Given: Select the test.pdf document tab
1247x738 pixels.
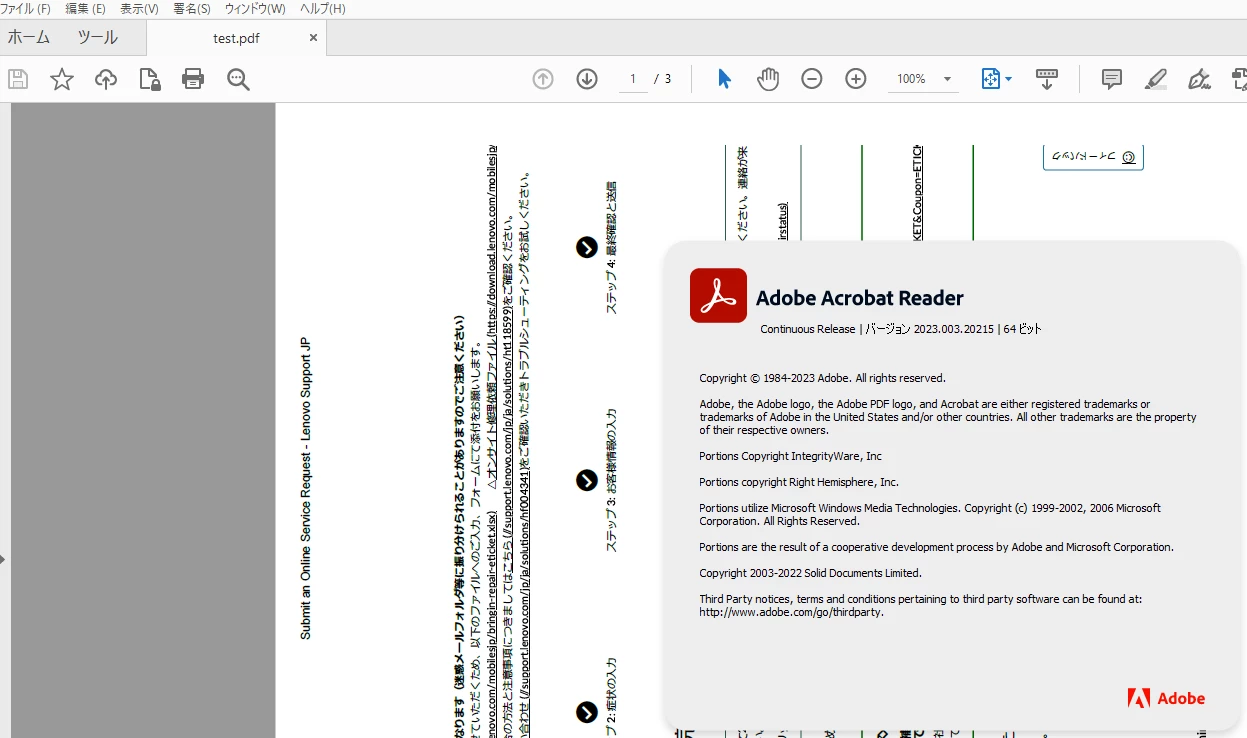Looking at the screenshot, I should coord(236,38).
